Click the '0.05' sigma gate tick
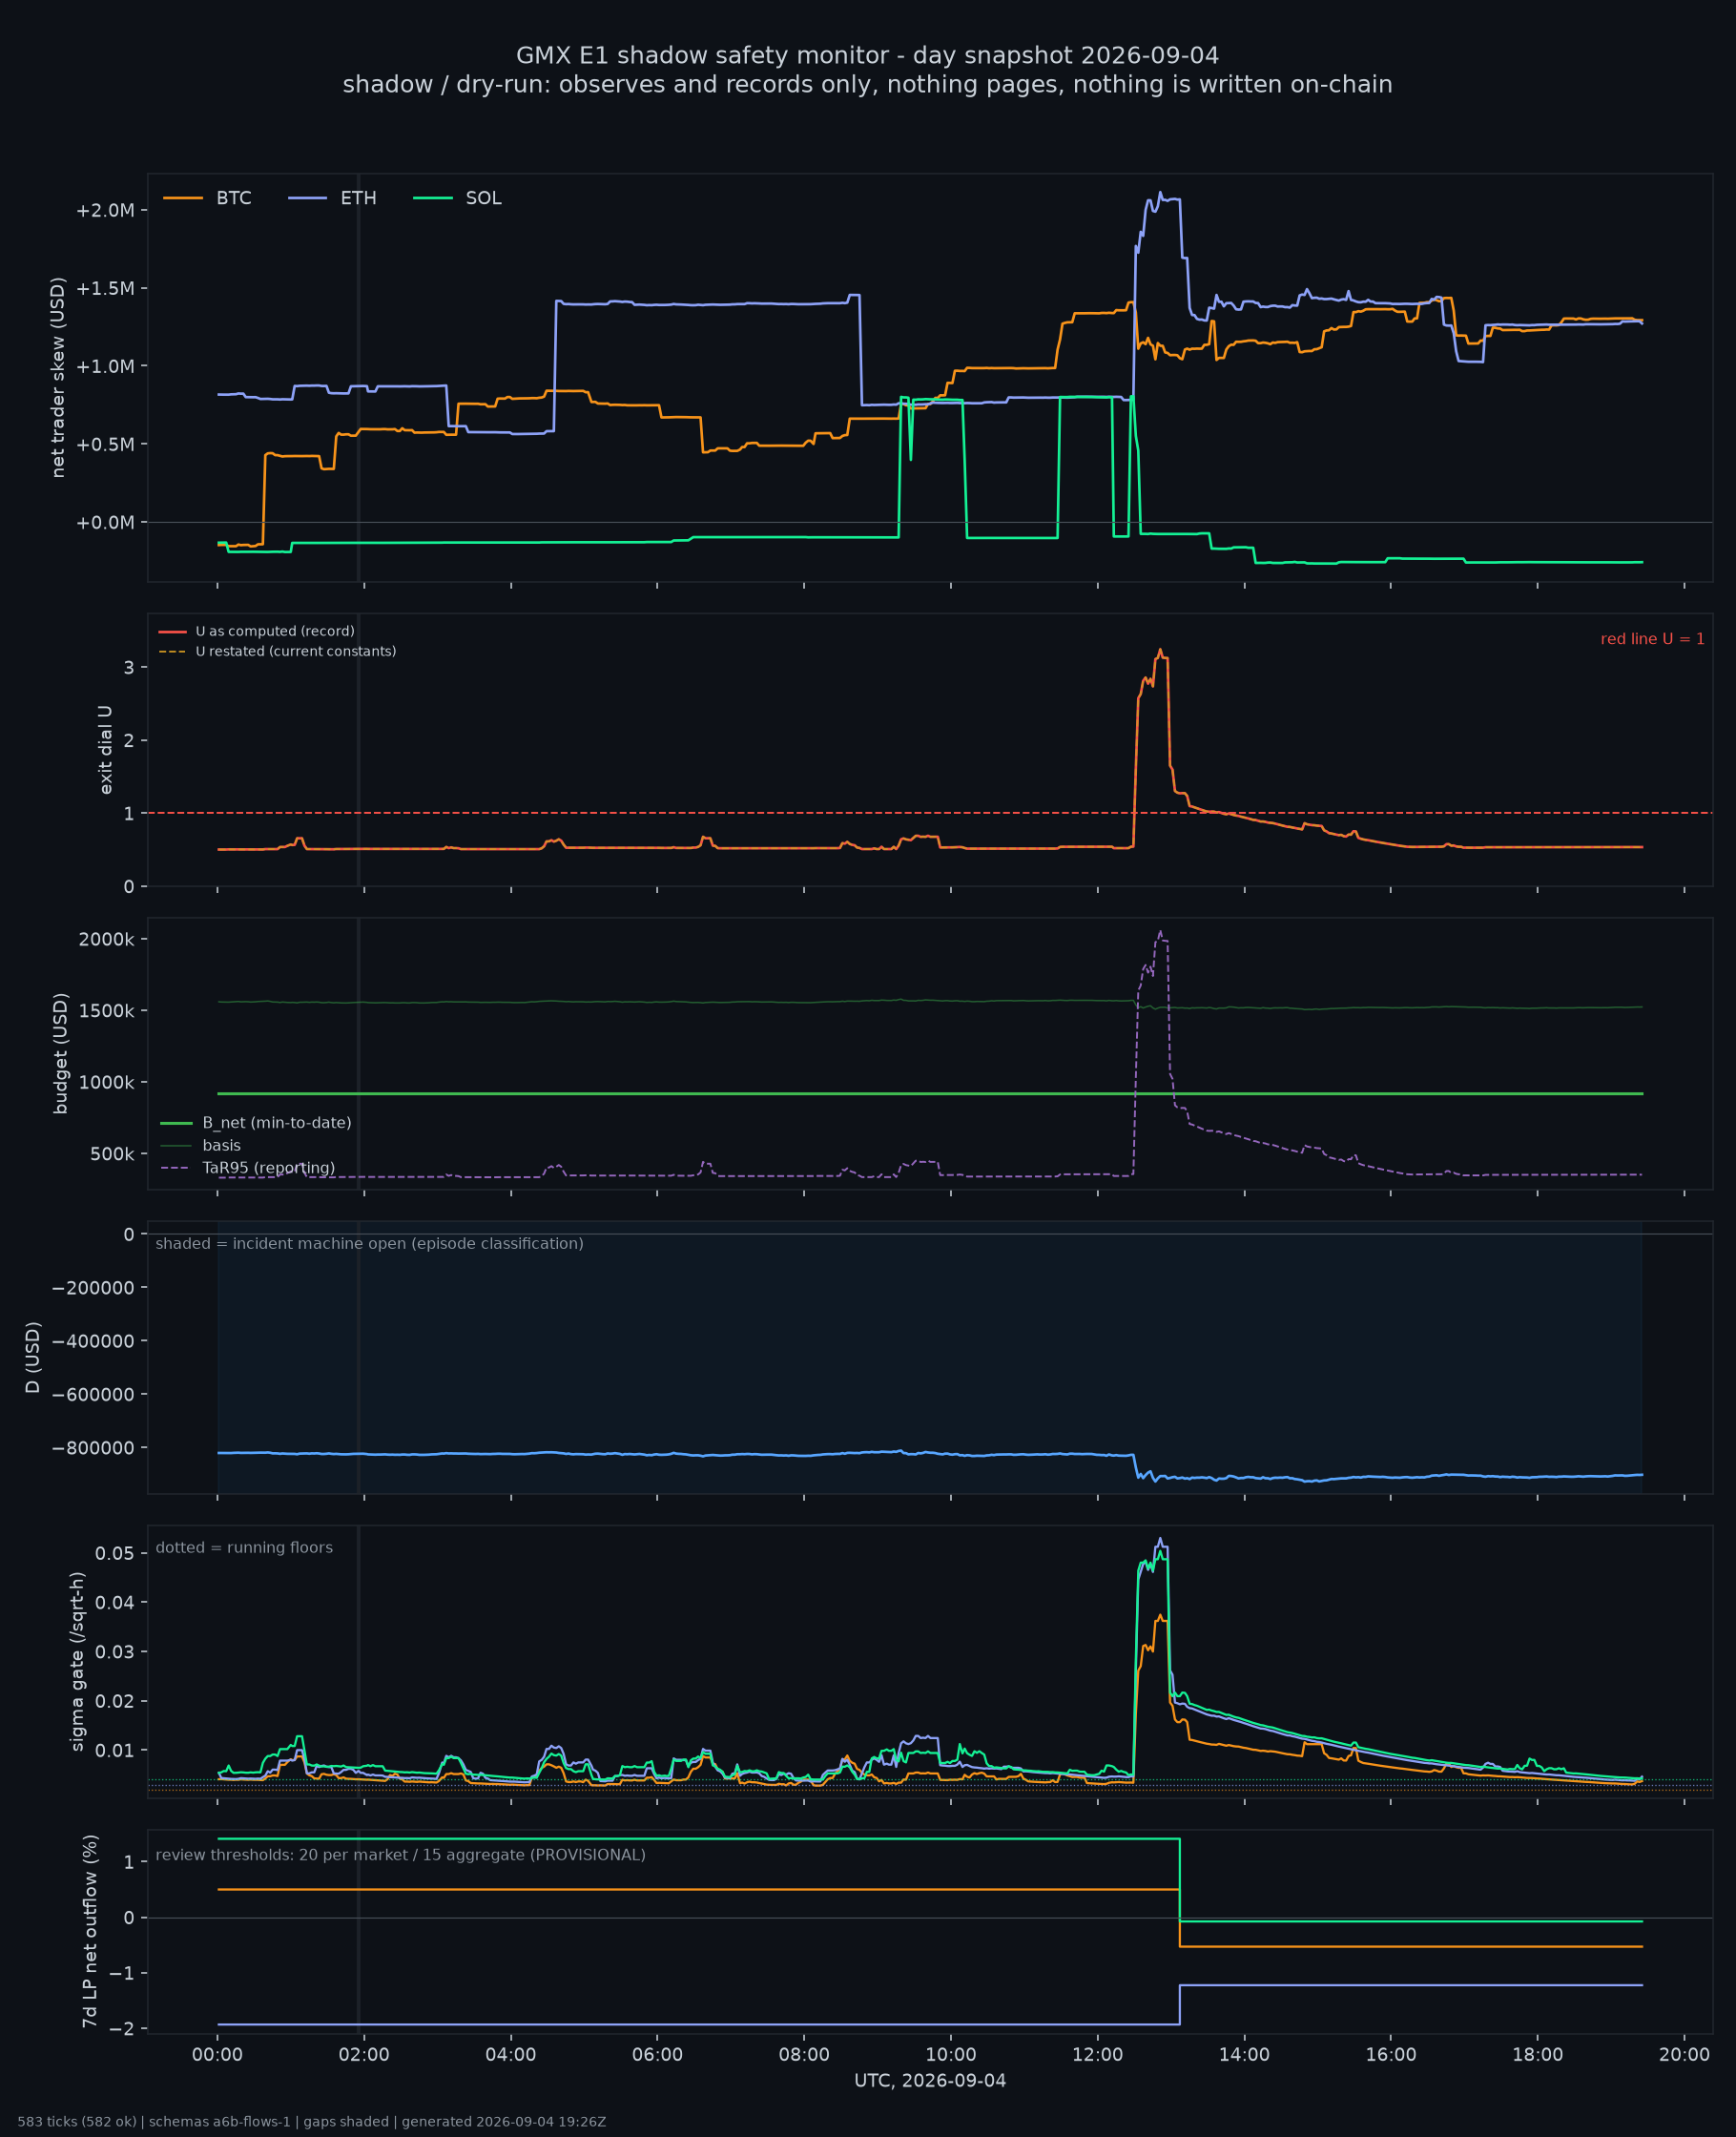 [115, 1553]
